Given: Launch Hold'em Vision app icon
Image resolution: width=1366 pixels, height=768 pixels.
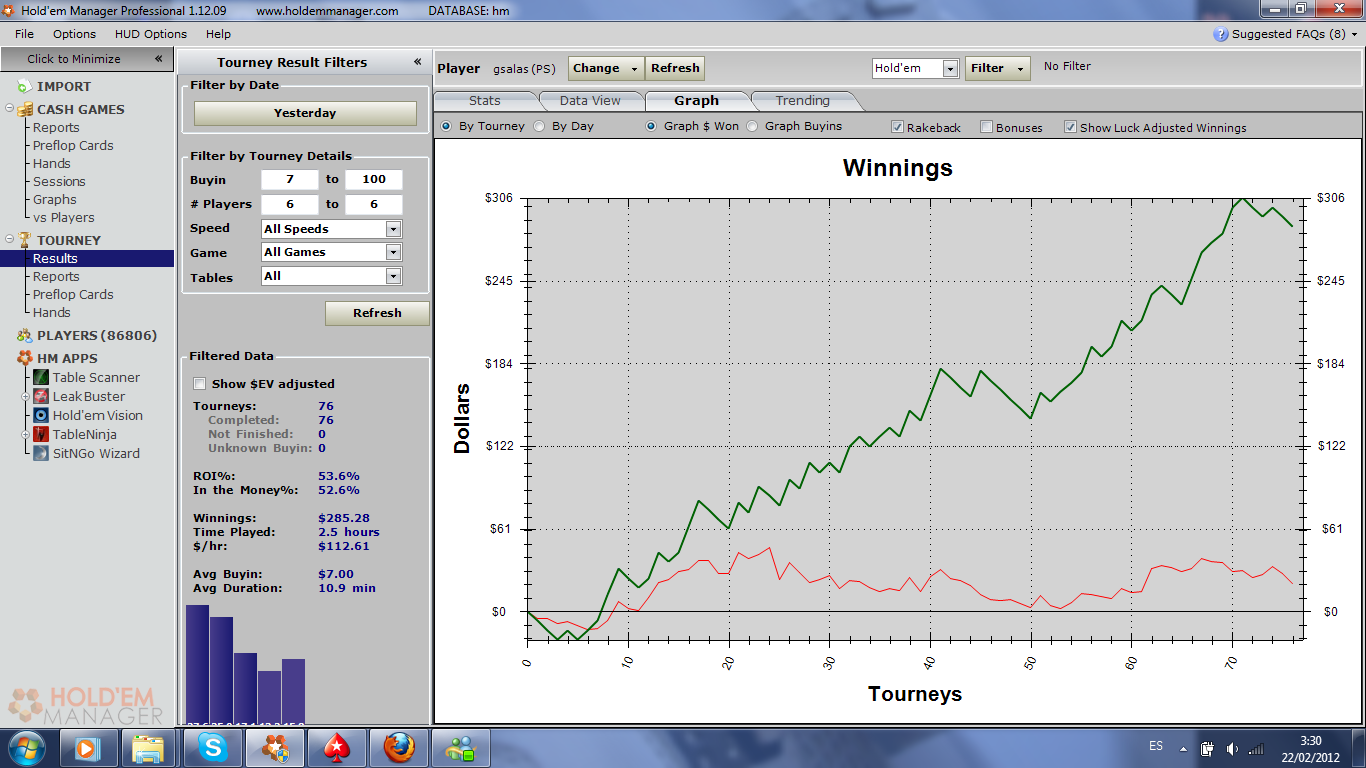Looking at the screenshot, I should pos(41,415).
